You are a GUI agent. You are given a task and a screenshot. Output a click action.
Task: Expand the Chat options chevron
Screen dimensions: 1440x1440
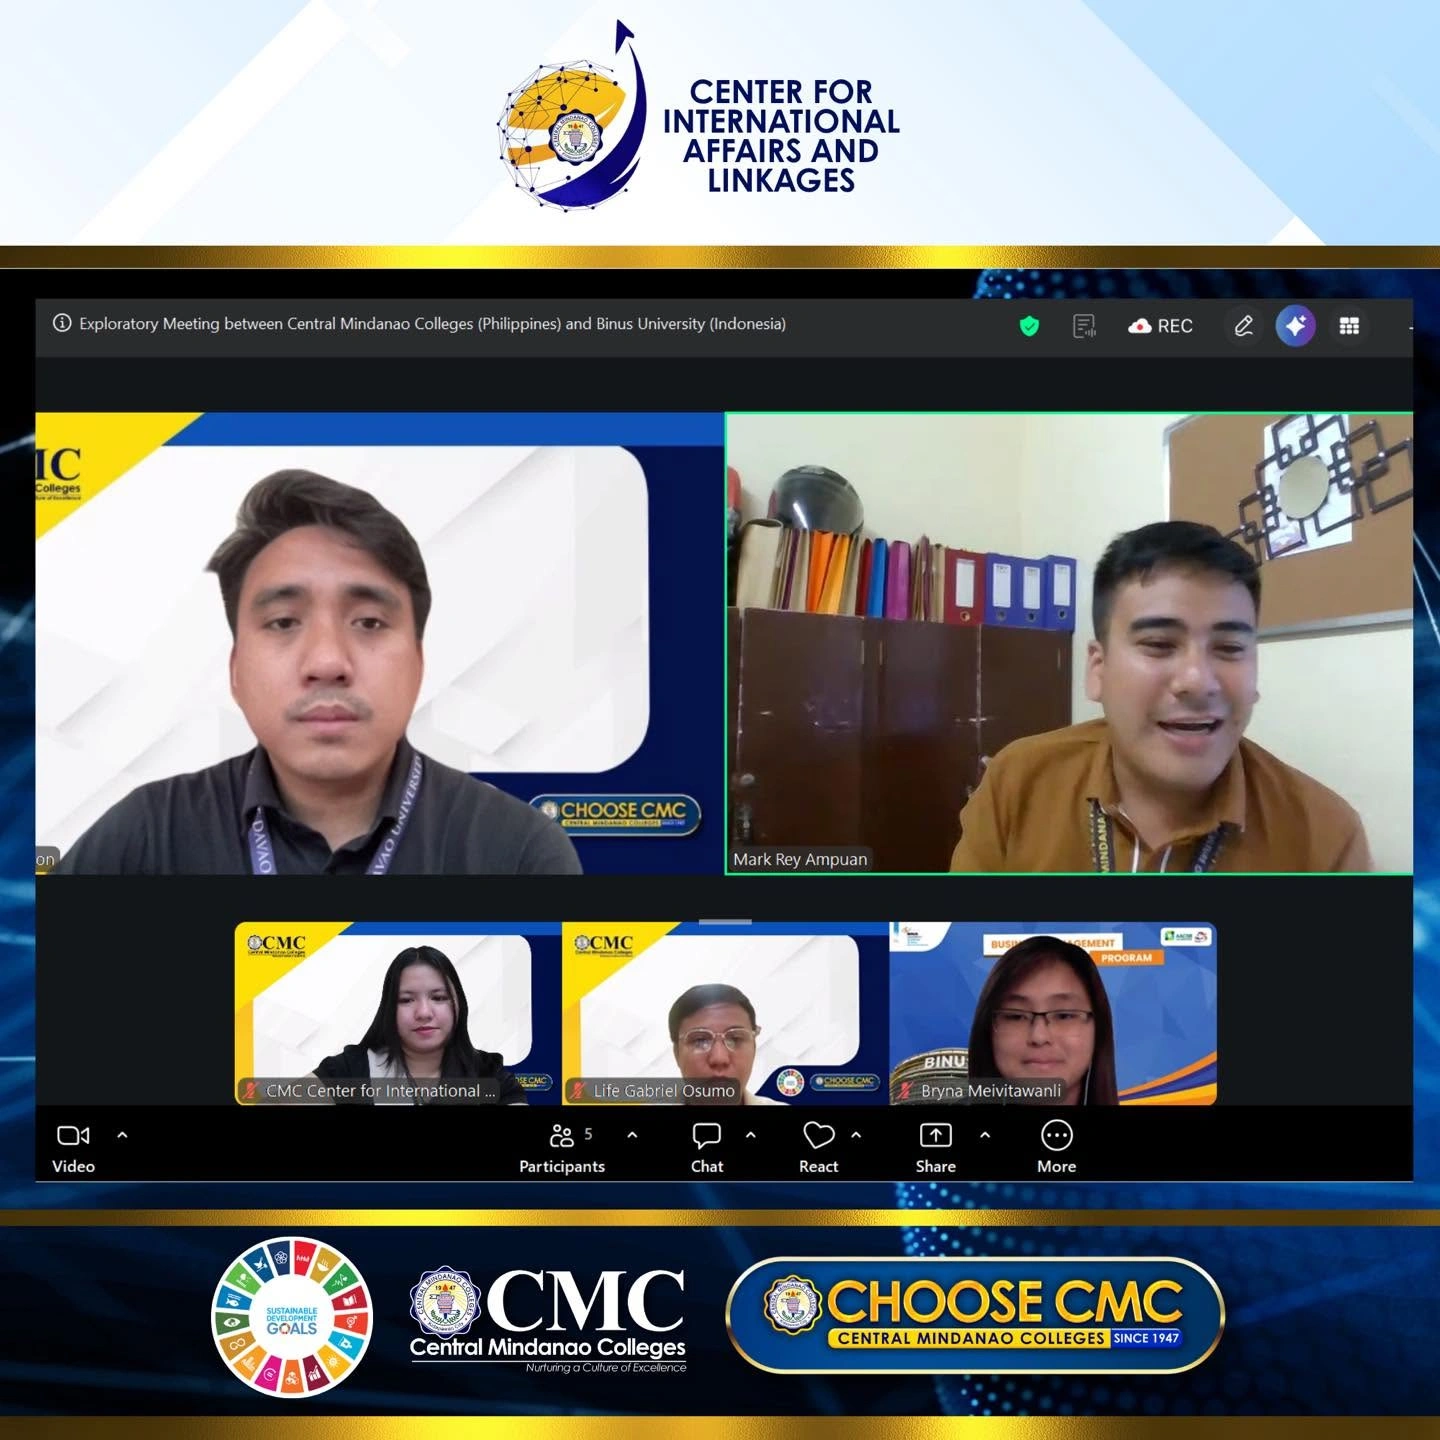[x=751, y=1135]
